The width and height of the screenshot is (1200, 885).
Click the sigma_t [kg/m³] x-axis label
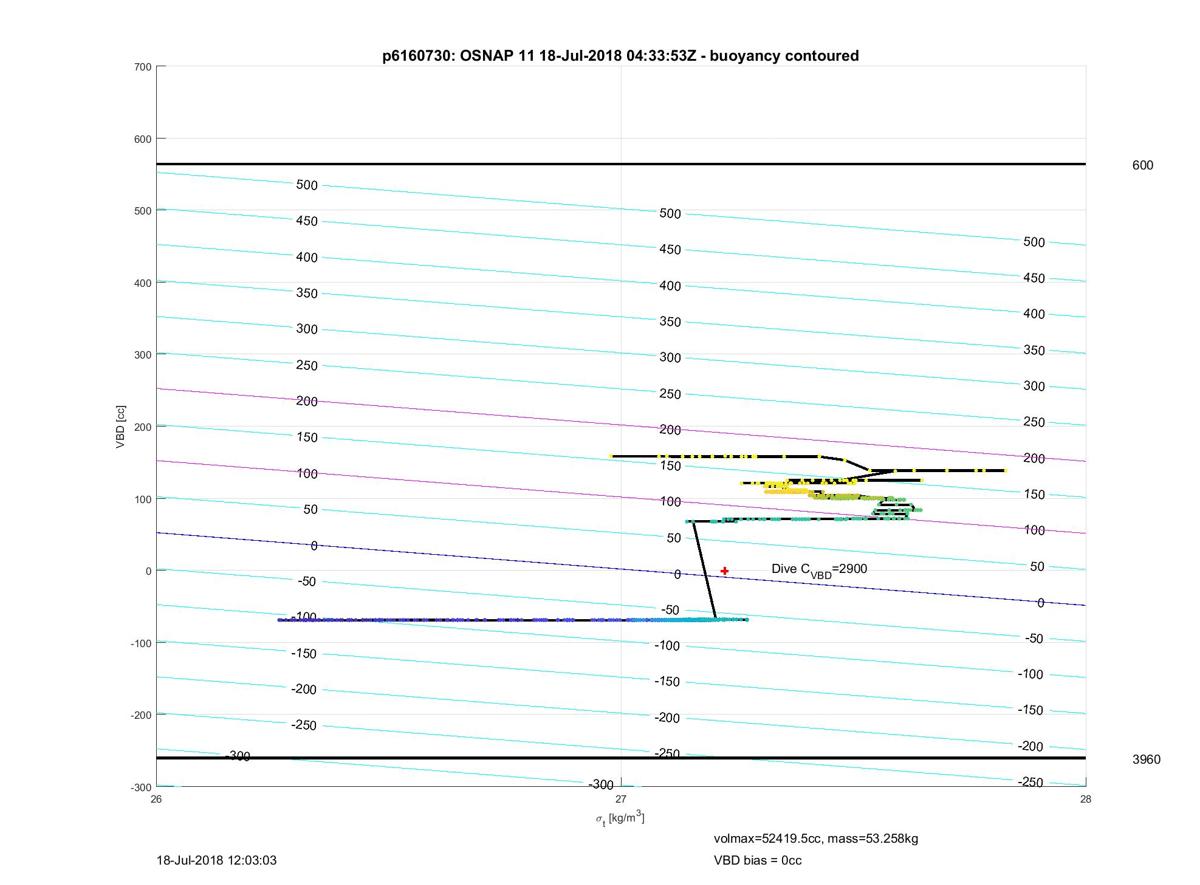(x=621, y=818)
